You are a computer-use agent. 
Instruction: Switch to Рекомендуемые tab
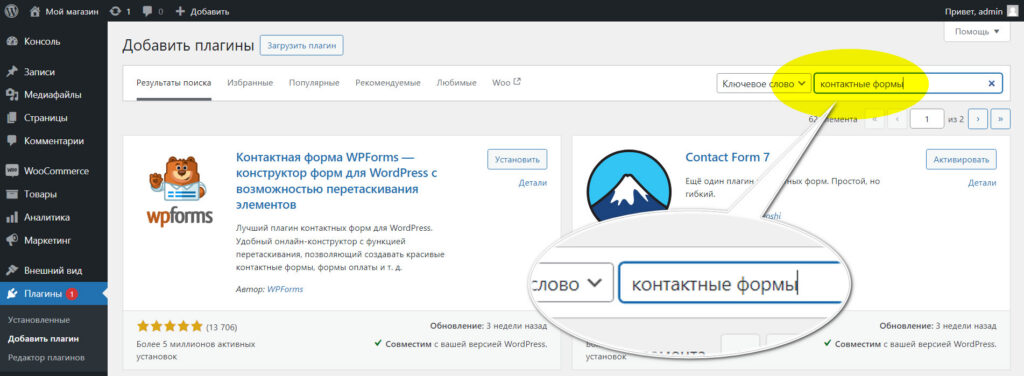tap(388, 83)
